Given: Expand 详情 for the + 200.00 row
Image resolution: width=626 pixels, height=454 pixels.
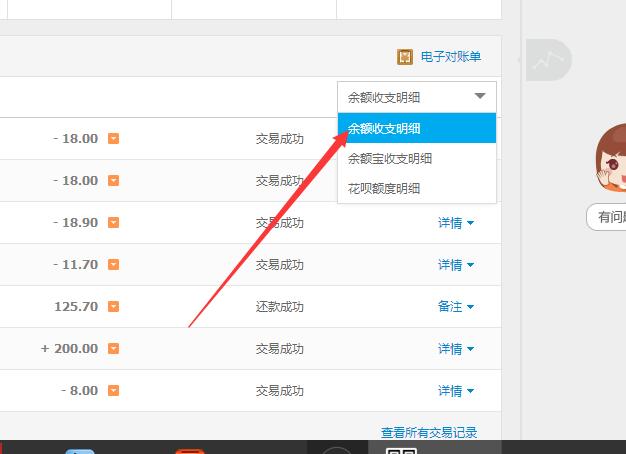Looking at the screenshot, I should [456, 349].
